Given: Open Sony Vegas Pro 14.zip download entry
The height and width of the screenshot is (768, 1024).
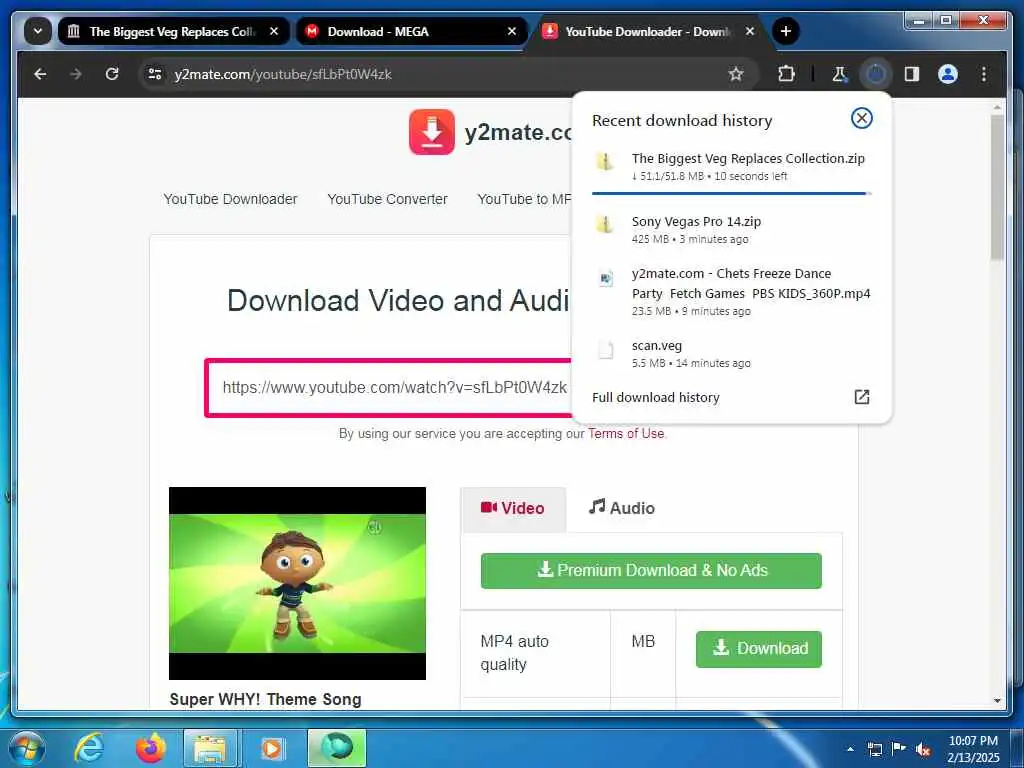Looking at the screenshot, I should [x=731, y=230].
